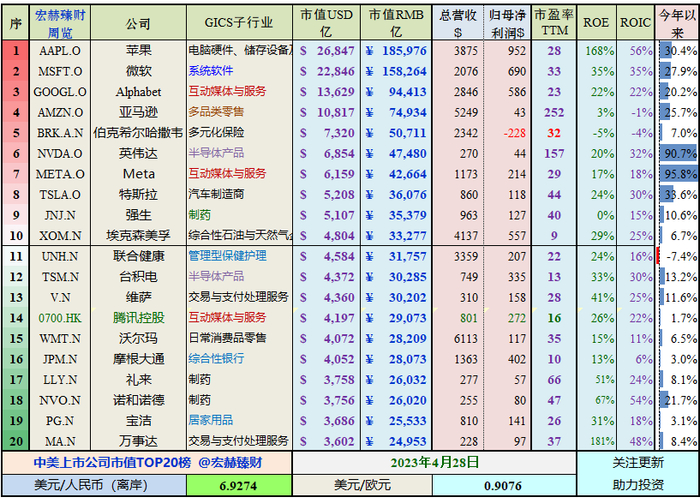Image resolution: width=700 pixels, height=498 pixels.
Task: Click company name 苹果
Action: (138, 51)
